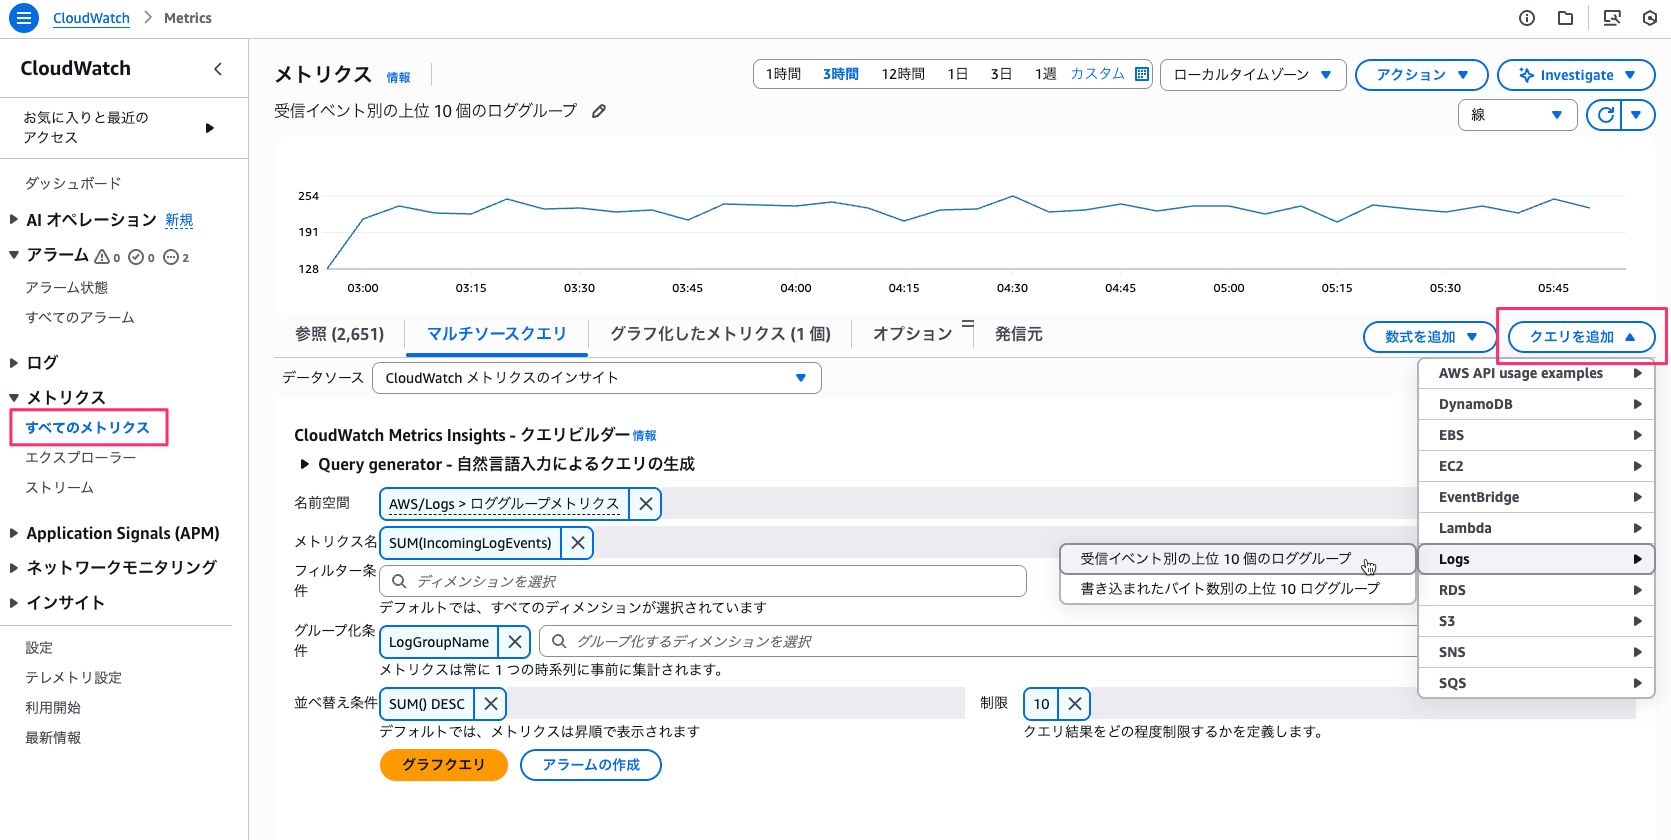This screenshot has height=840, width=1671.
Task: Click the CloudWatch breadcrumb link
Action: click(91, 18)
